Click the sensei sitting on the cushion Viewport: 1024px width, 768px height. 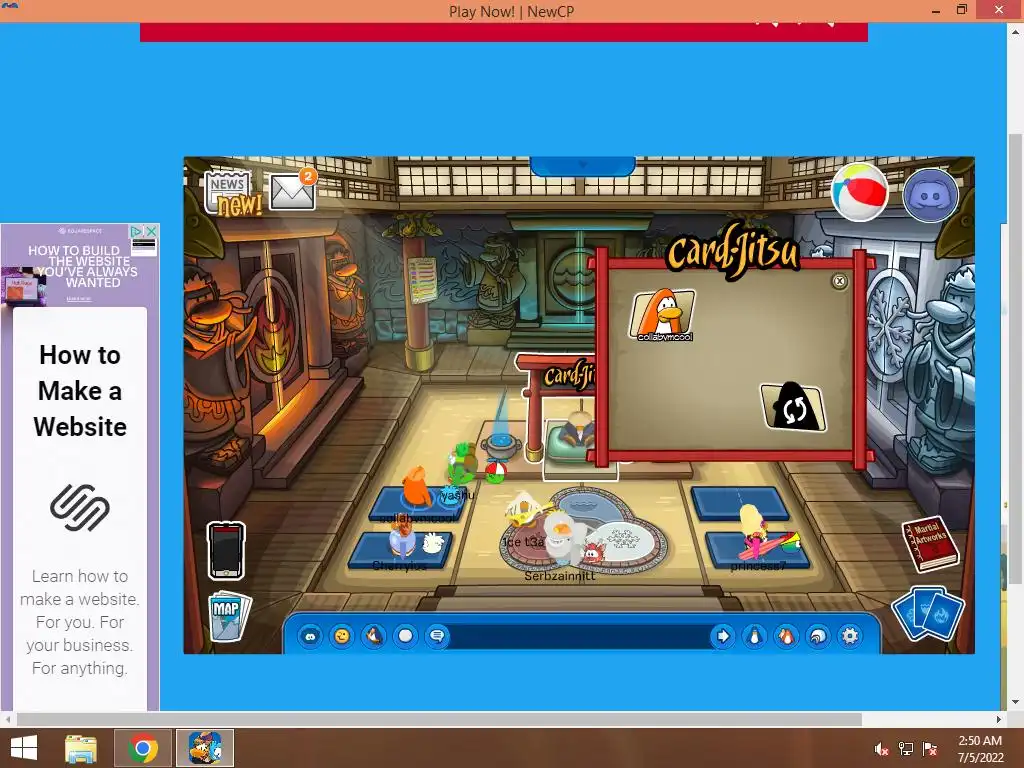pyautogui.click(x=577, y=431)
